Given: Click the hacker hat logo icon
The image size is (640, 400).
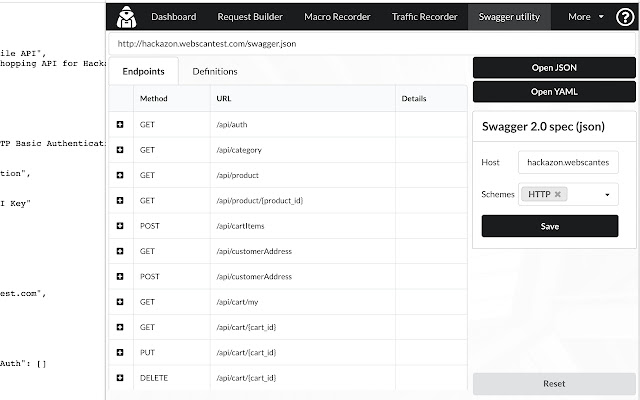Looking at the screenshot, I should (125, 17).
